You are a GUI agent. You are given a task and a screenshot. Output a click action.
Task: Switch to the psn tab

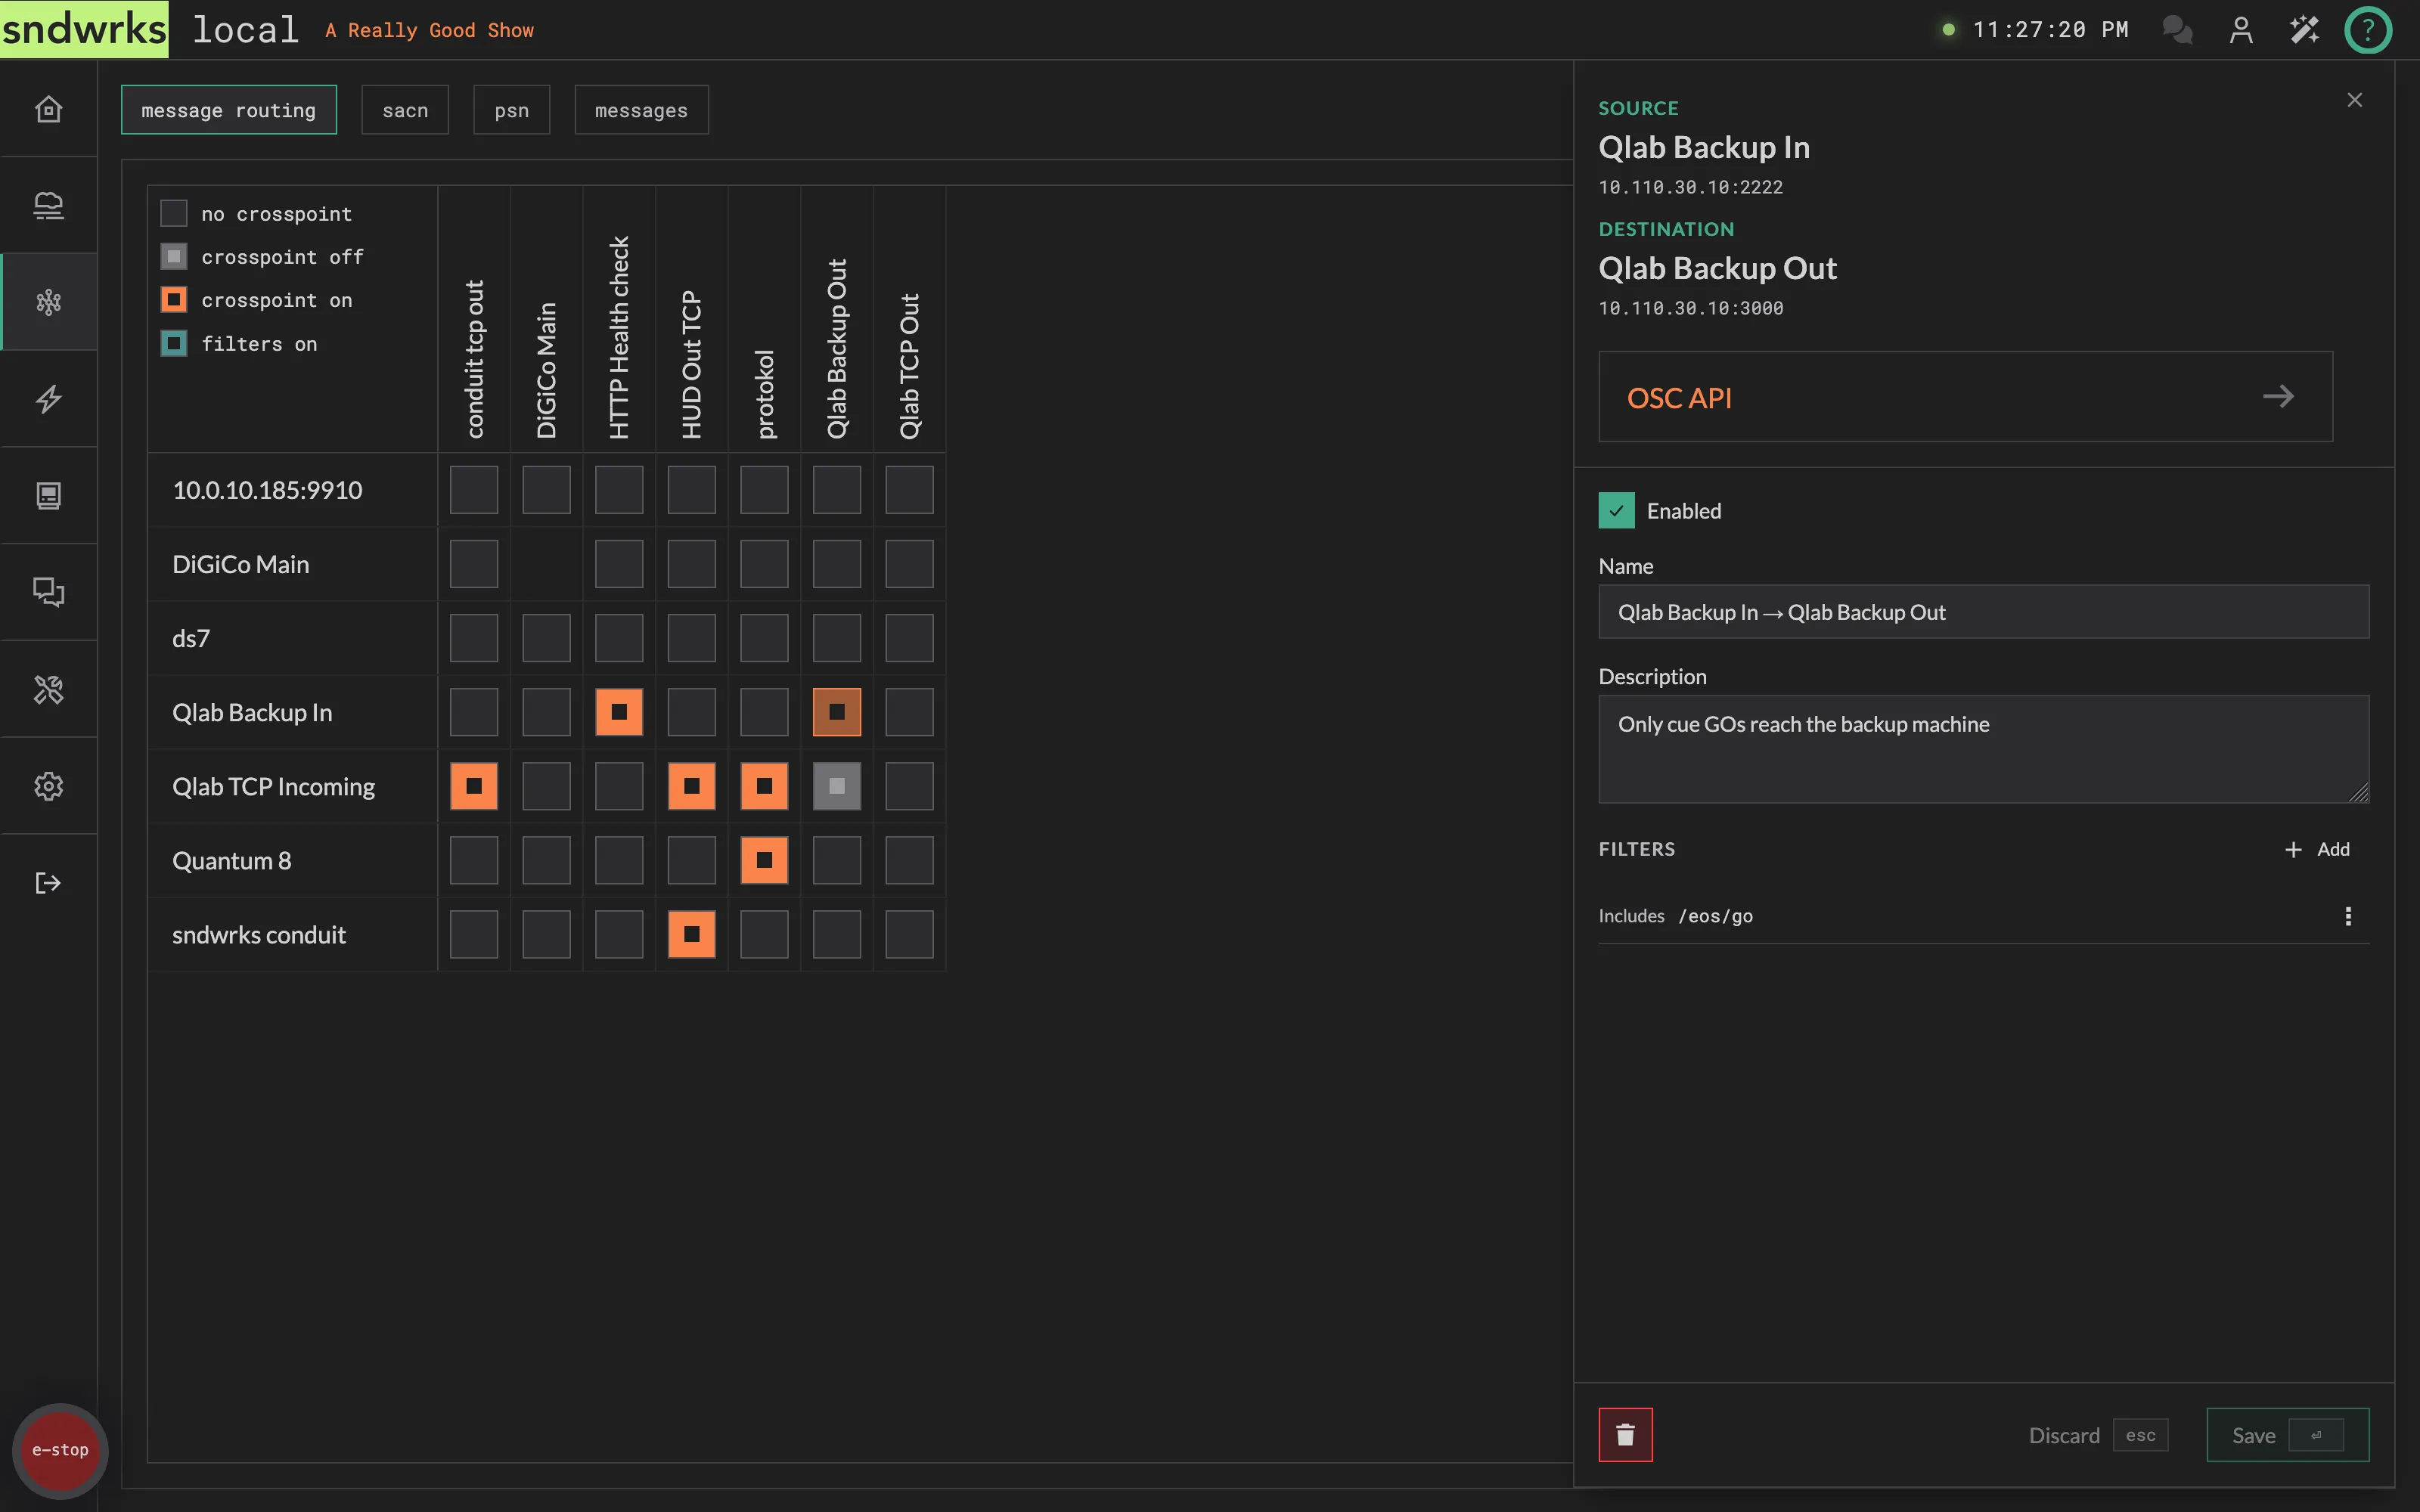pyautogui.click(x=512, y=110)
